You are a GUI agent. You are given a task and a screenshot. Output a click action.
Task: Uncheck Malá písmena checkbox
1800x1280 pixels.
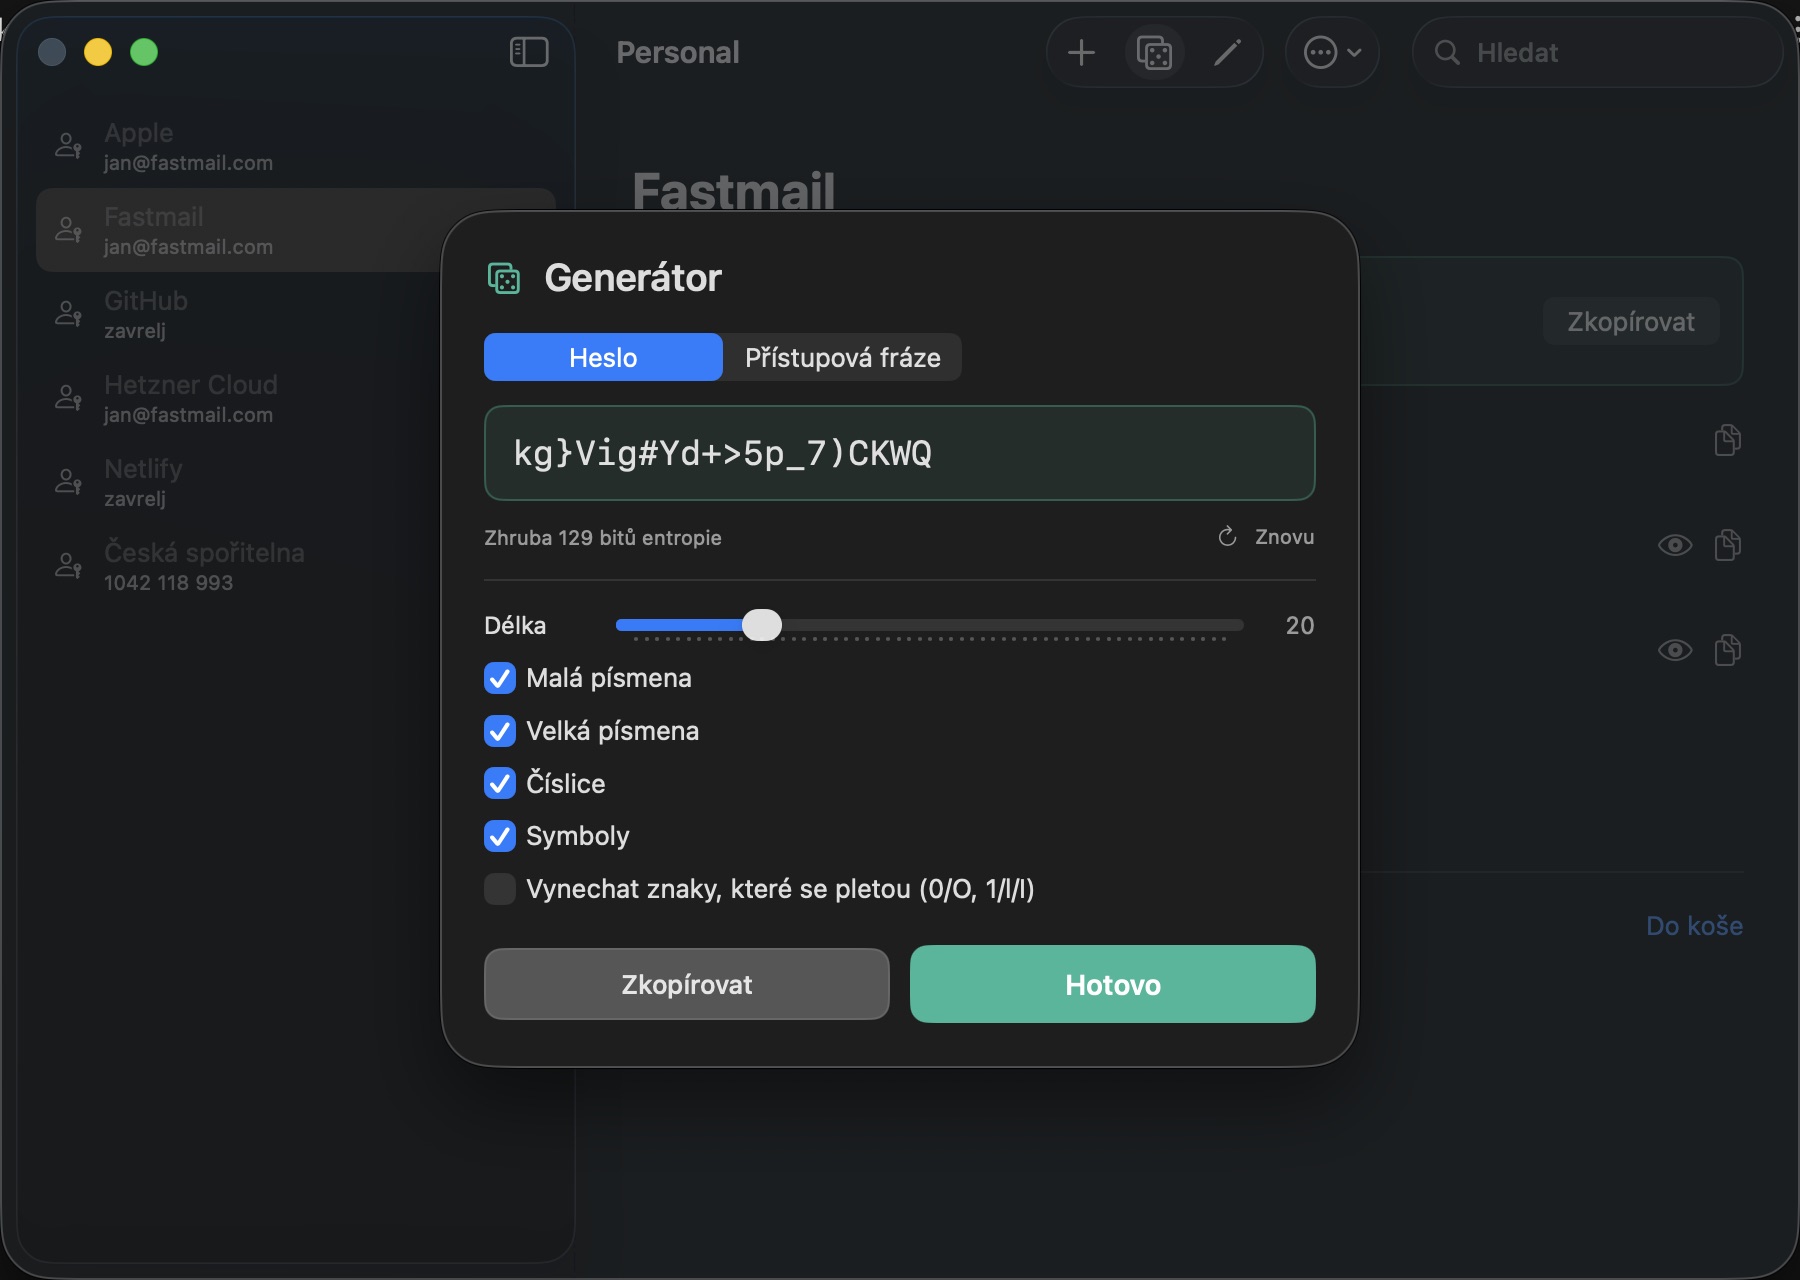click(500, 678)
